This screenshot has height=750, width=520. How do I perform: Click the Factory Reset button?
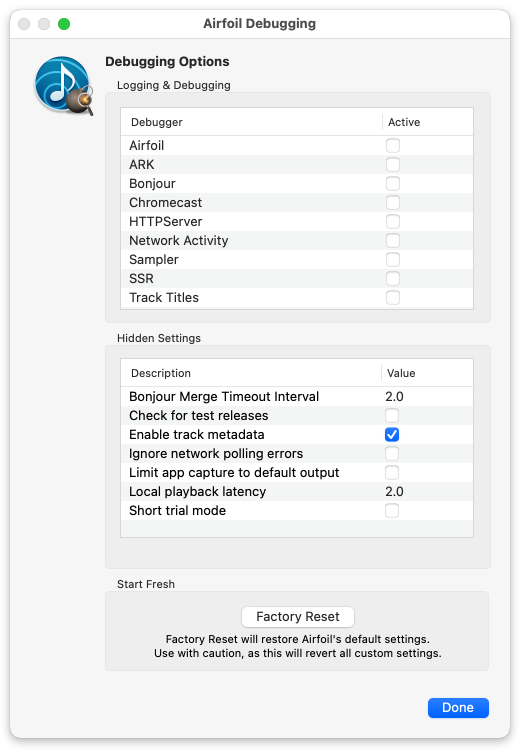[298, 617]
